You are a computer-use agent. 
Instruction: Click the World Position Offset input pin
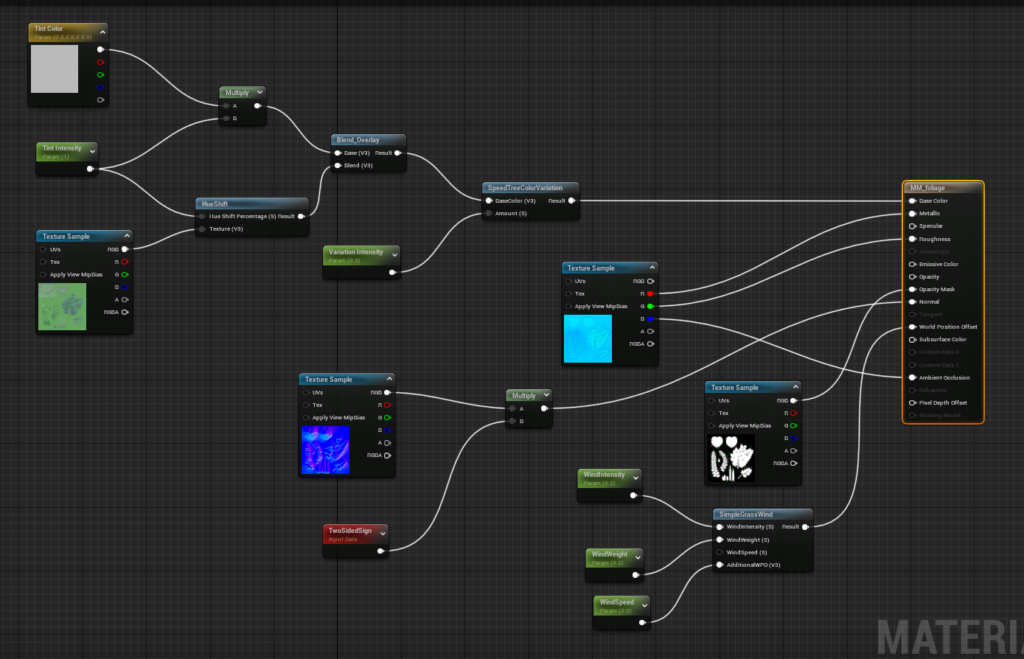(912, 327)
